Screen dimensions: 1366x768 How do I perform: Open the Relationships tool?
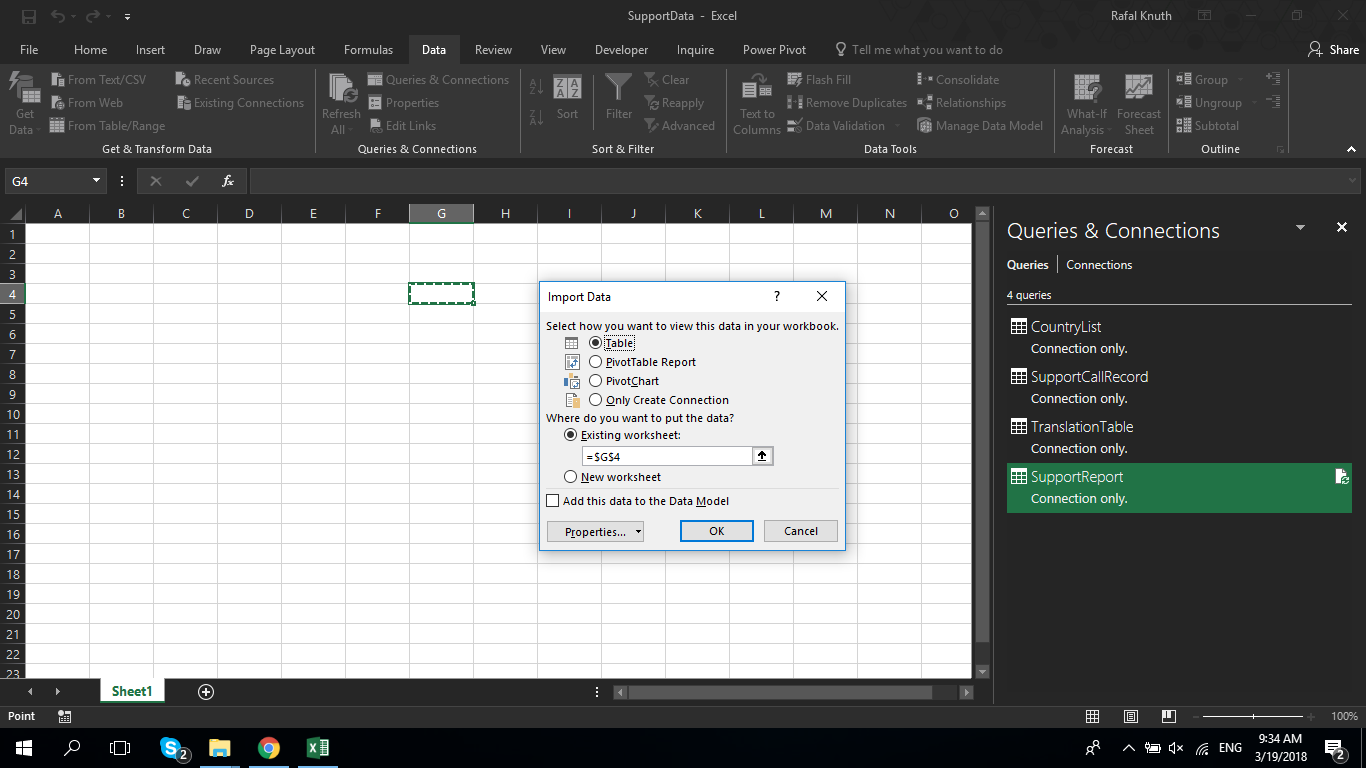coord(962,102)
